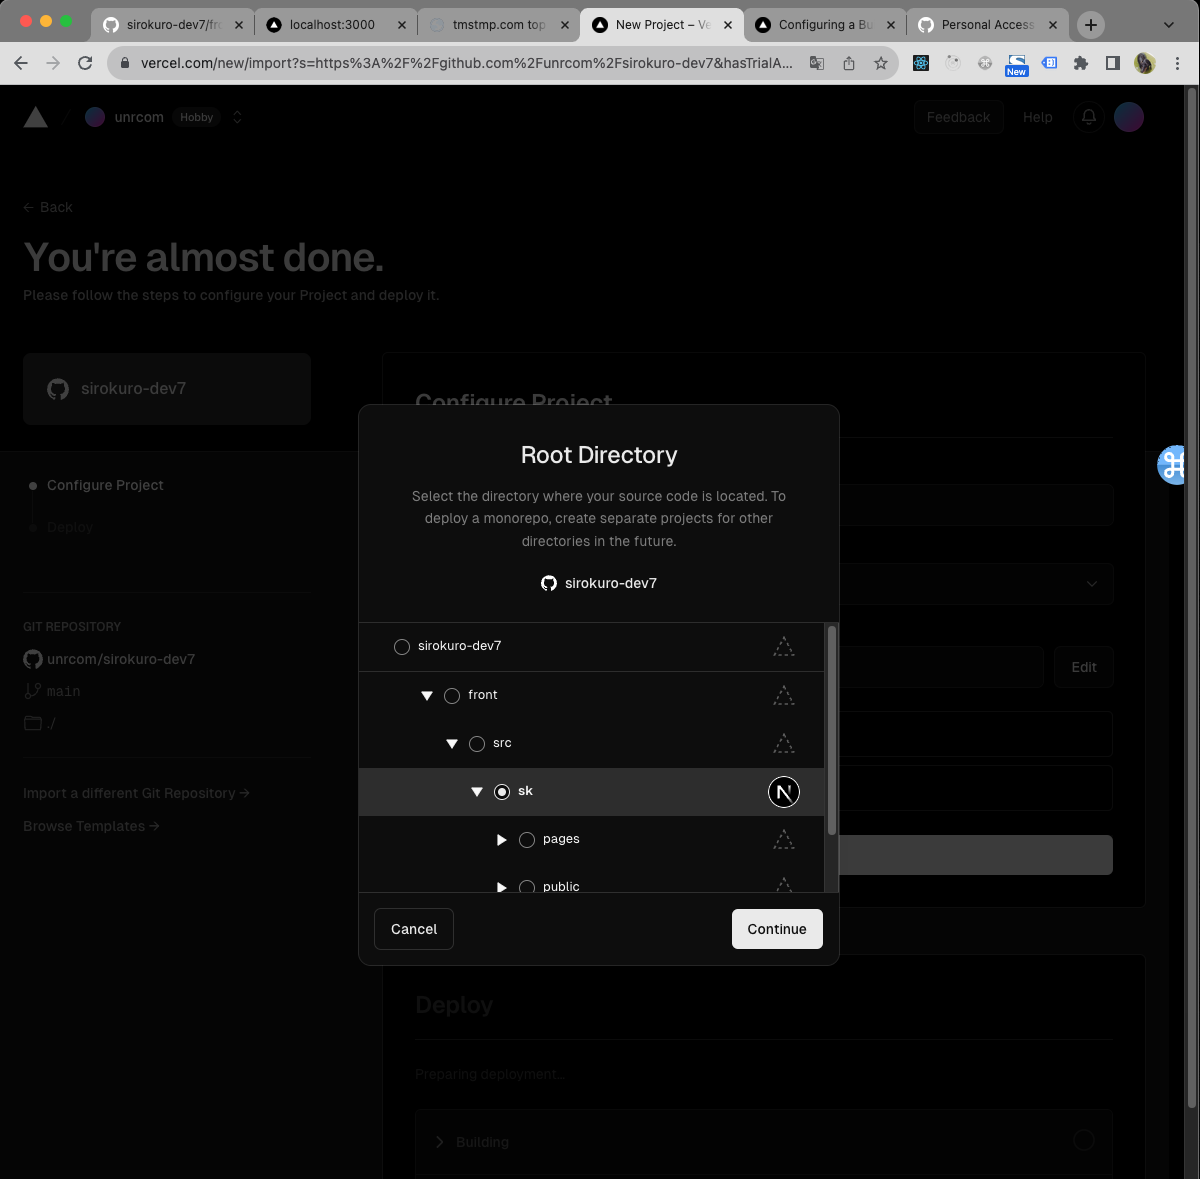The width and height of the screenshot is (1200, 1179).
Task: Go Back using the arrow link
Action: [48, 207]
